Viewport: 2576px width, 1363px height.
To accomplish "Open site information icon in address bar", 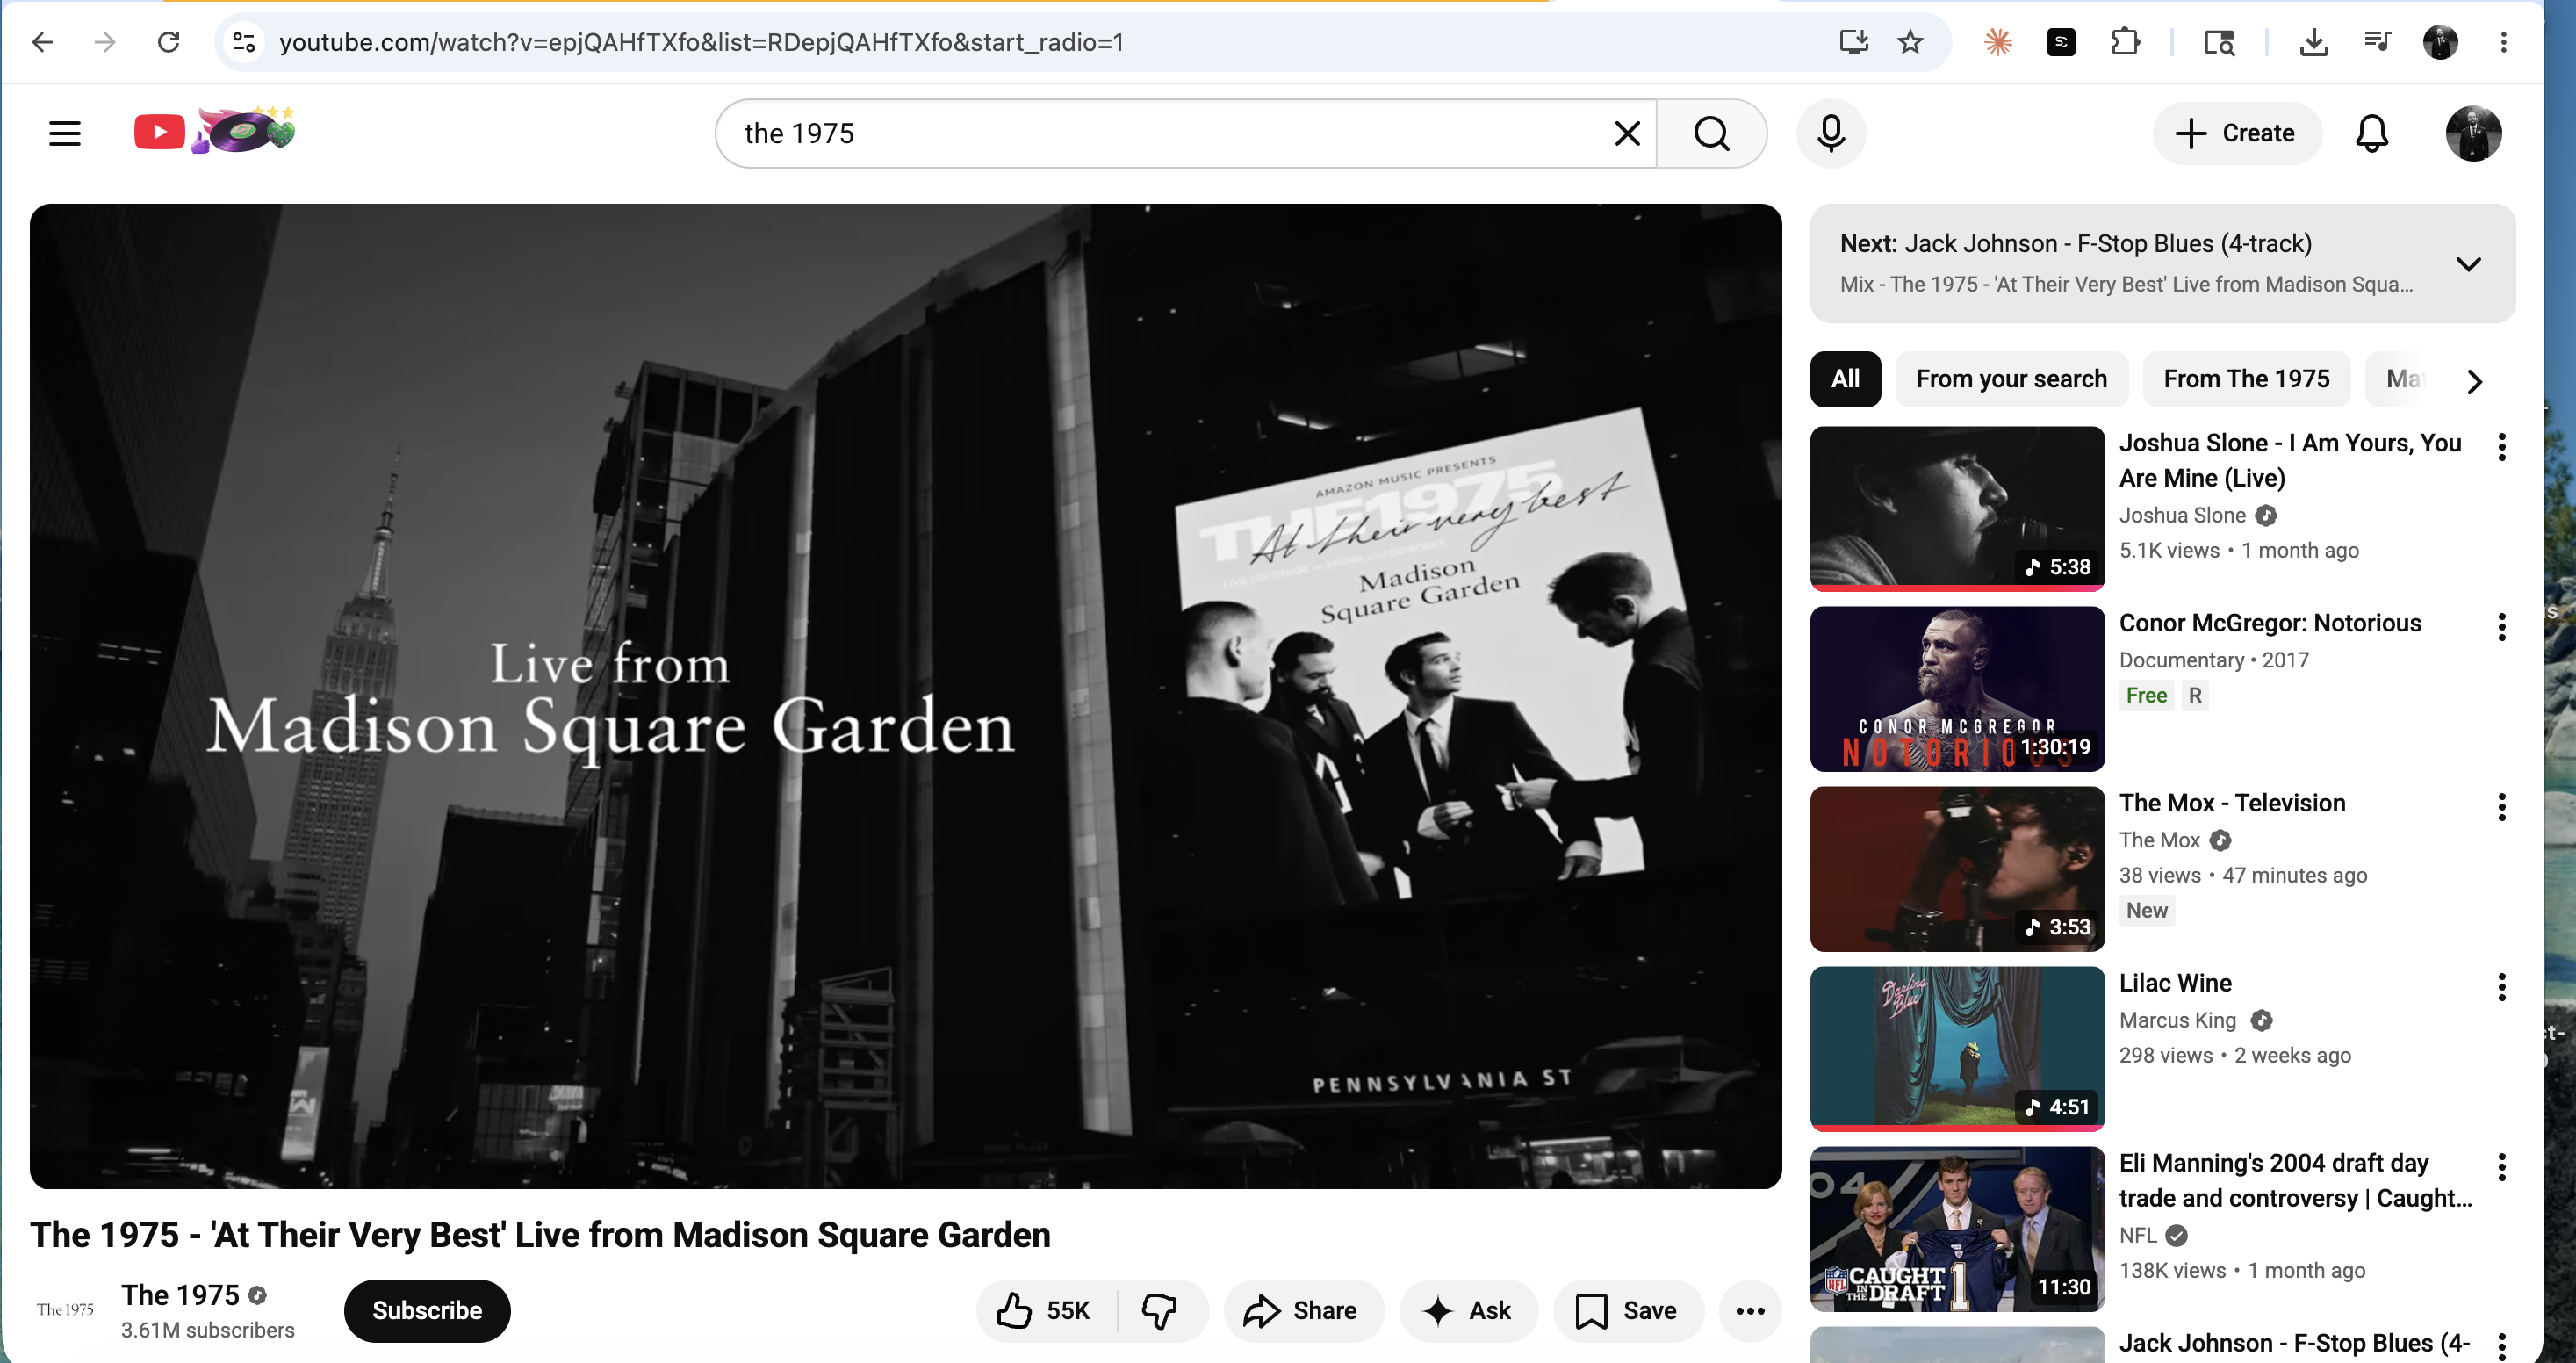I will pos(243,42).
